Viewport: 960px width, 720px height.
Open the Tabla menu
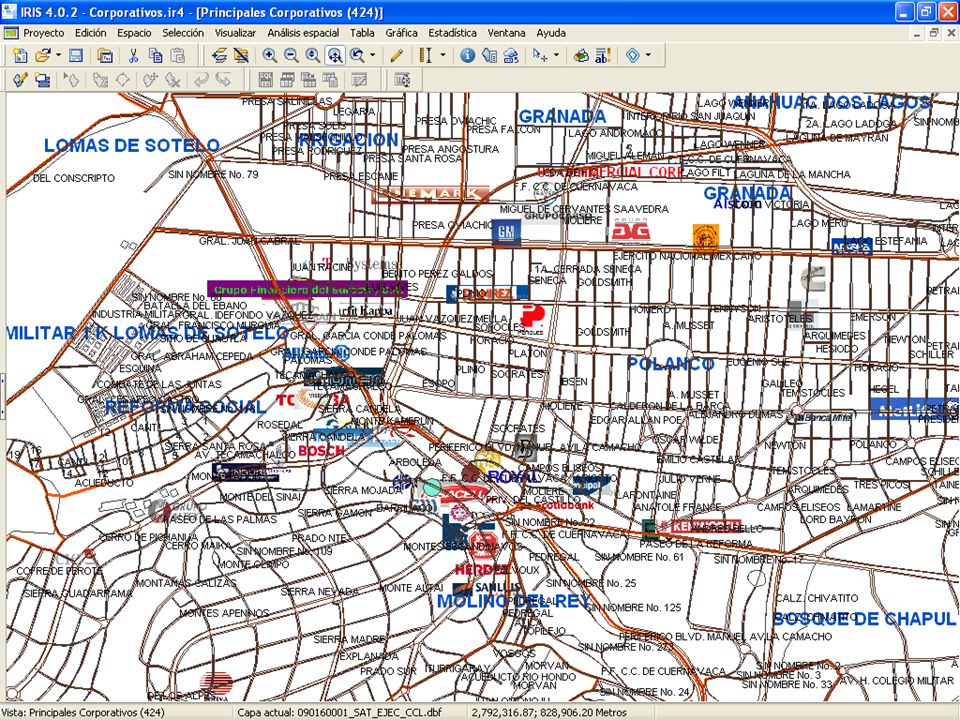[362, 33]
